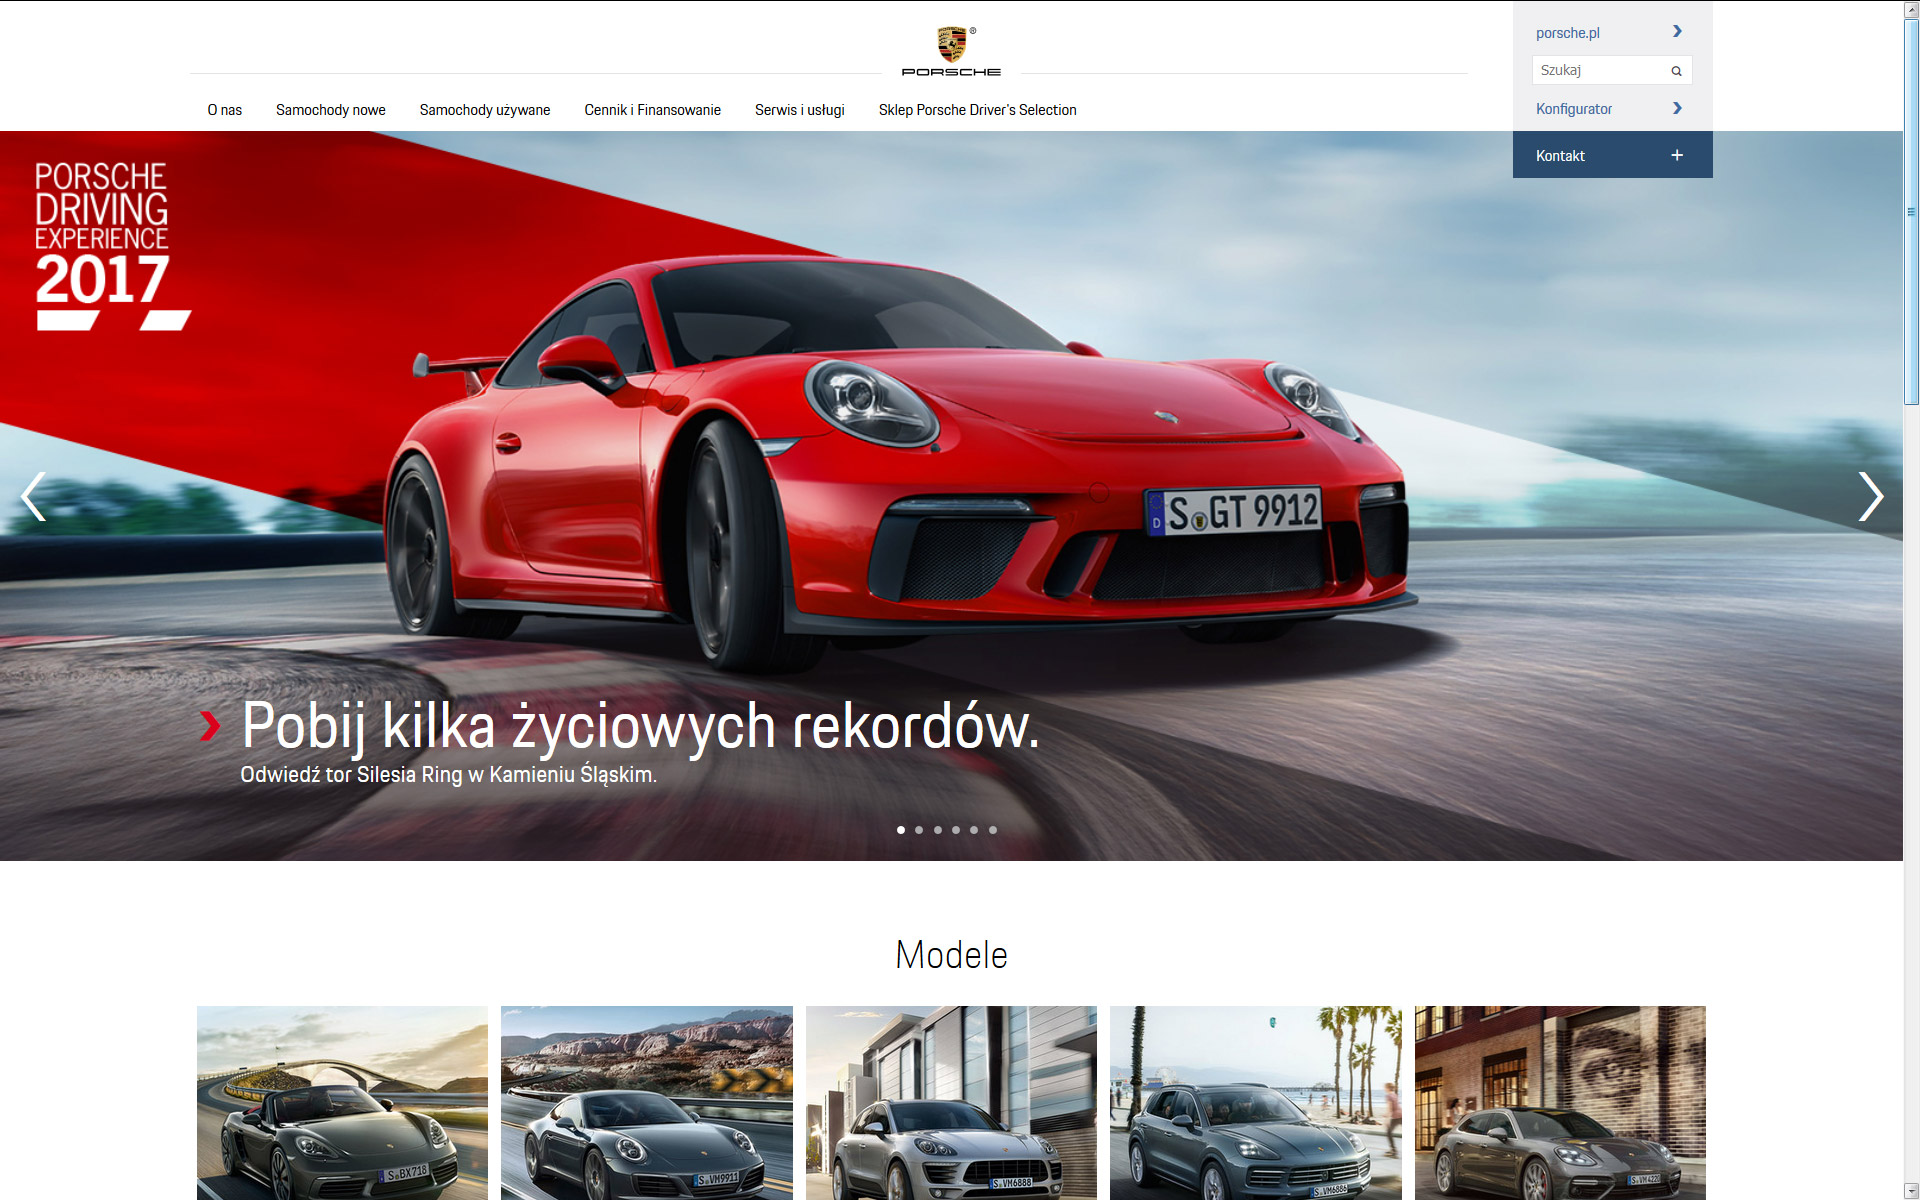Click the Kontakt button
Viewport: 1920px width, 1200px height.
point(1612,155)
